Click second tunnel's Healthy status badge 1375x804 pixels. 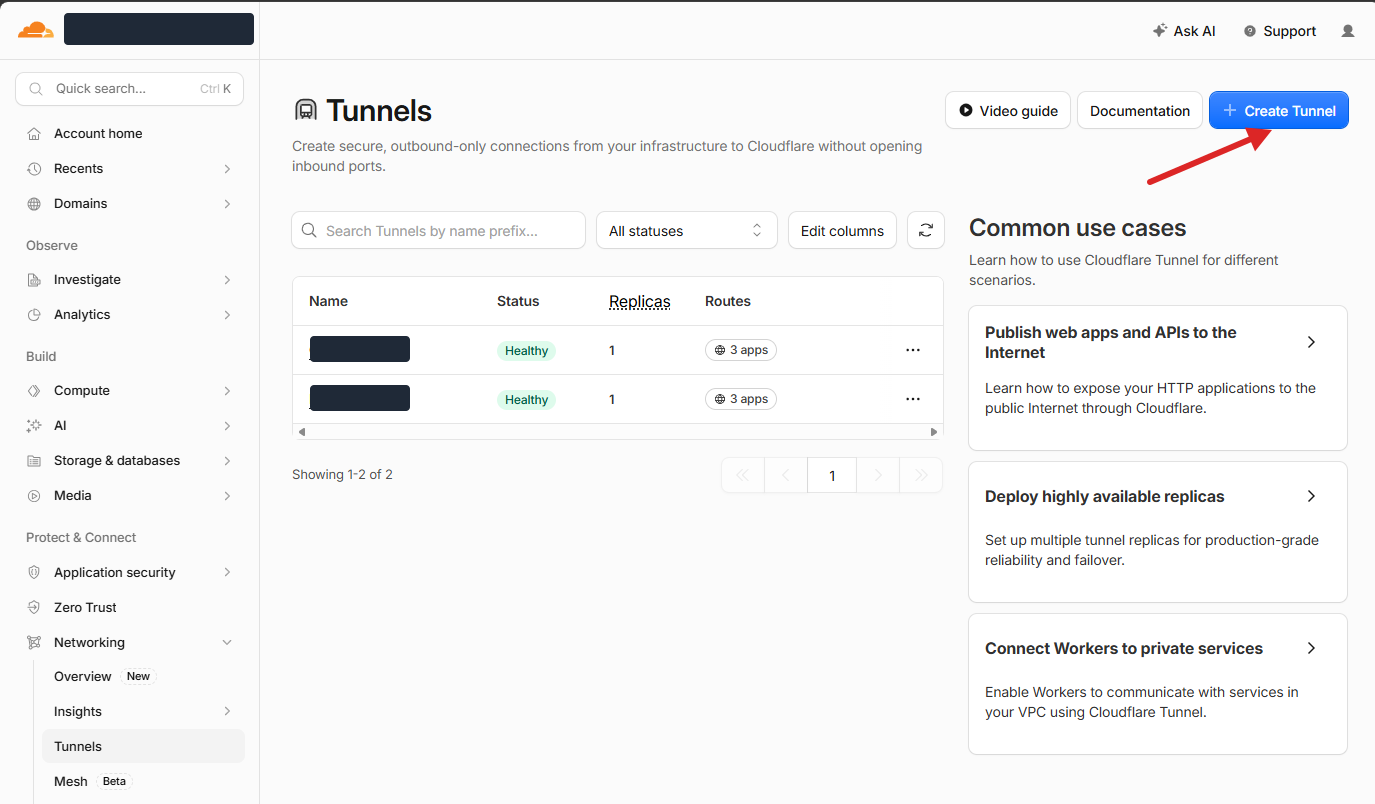point(526,400)
